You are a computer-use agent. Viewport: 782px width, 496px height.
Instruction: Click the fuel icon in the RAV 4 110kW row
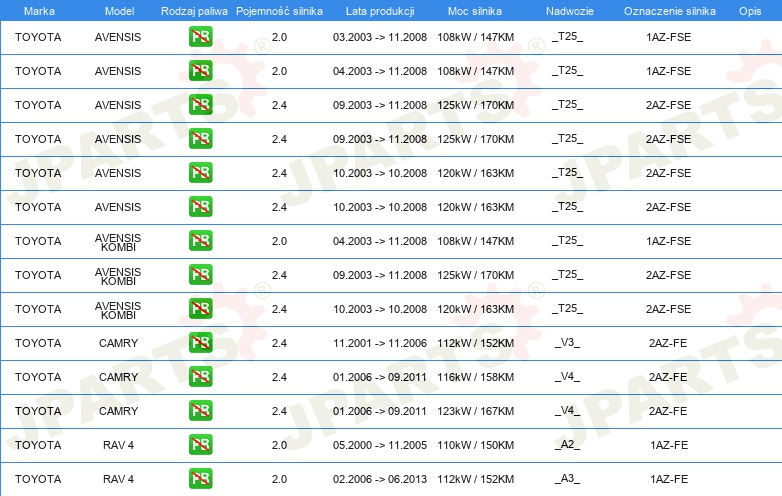[200, 445]
